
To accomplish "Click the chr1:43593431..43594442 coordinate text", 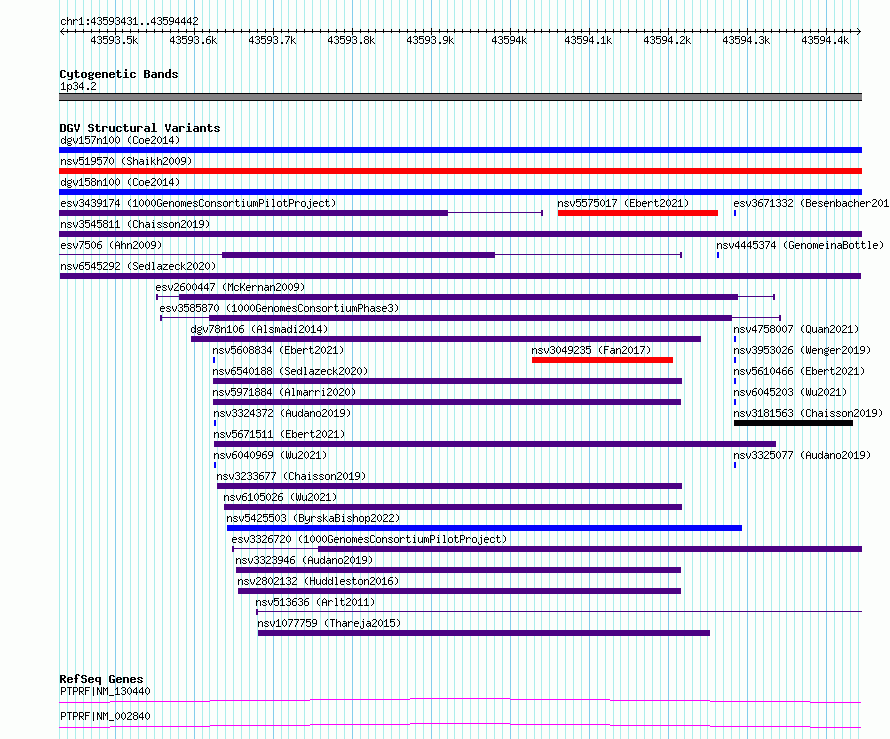I will point(129,21).
